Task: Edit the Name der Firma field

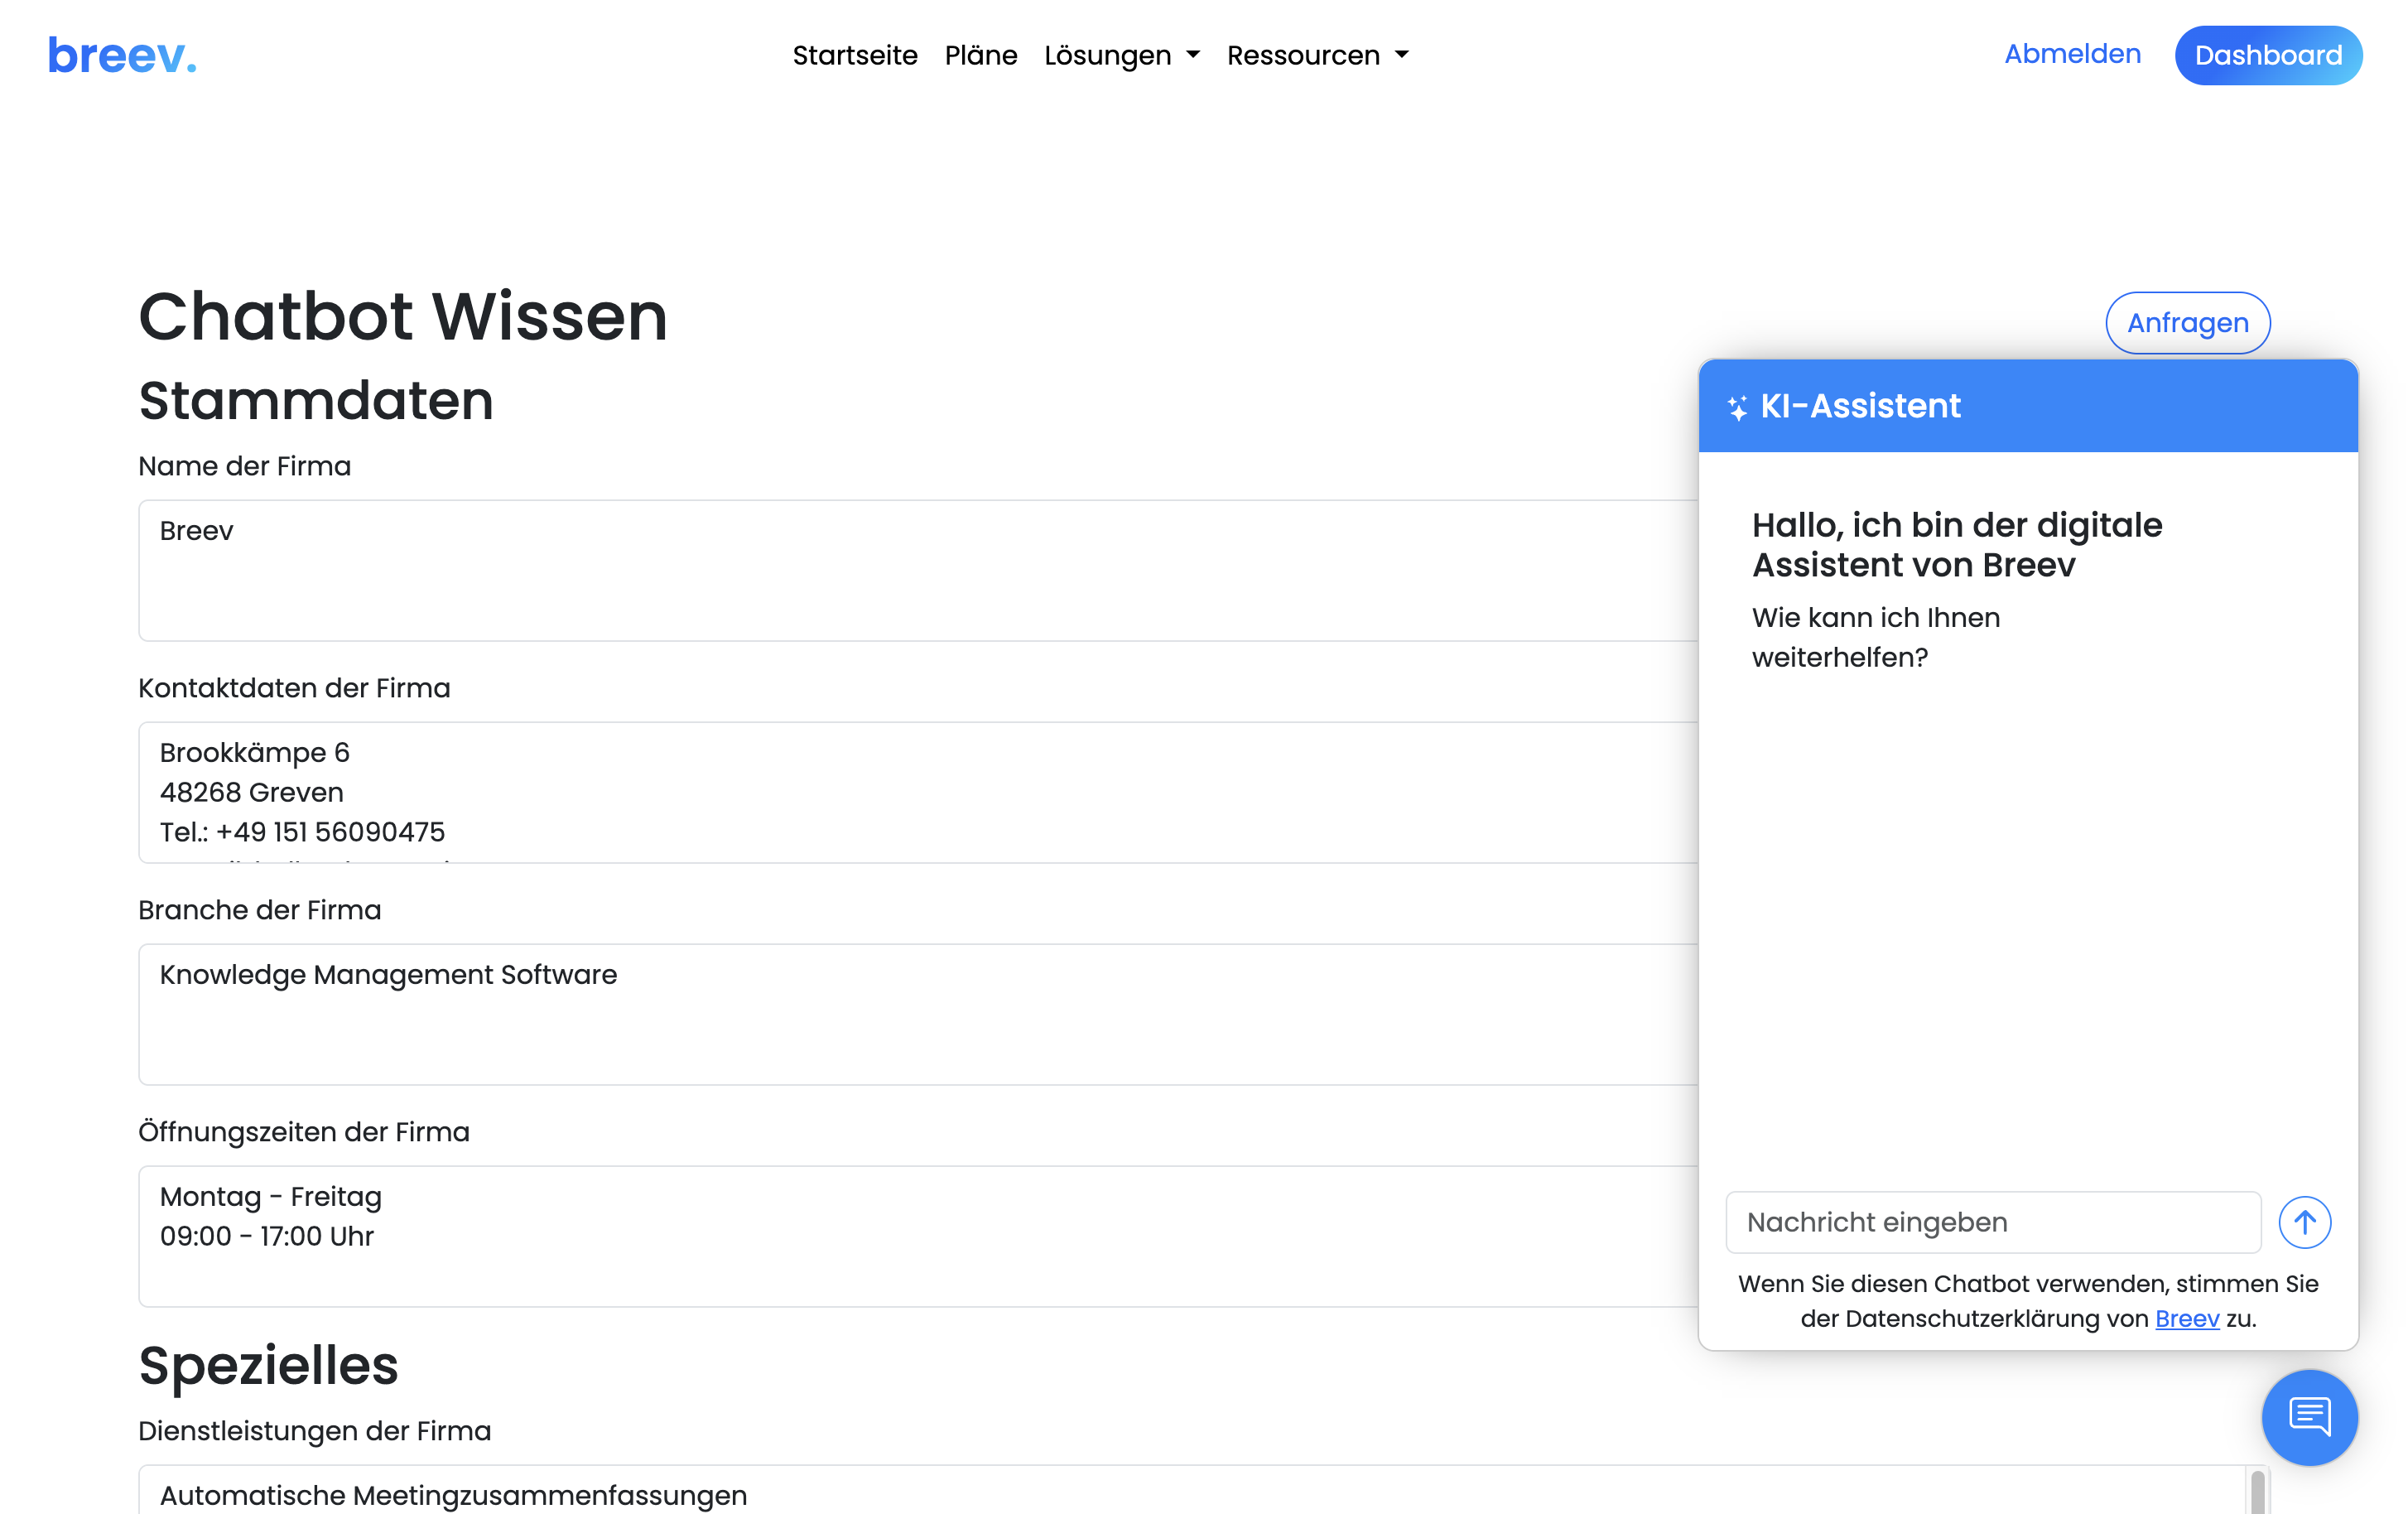Action: 918,570
